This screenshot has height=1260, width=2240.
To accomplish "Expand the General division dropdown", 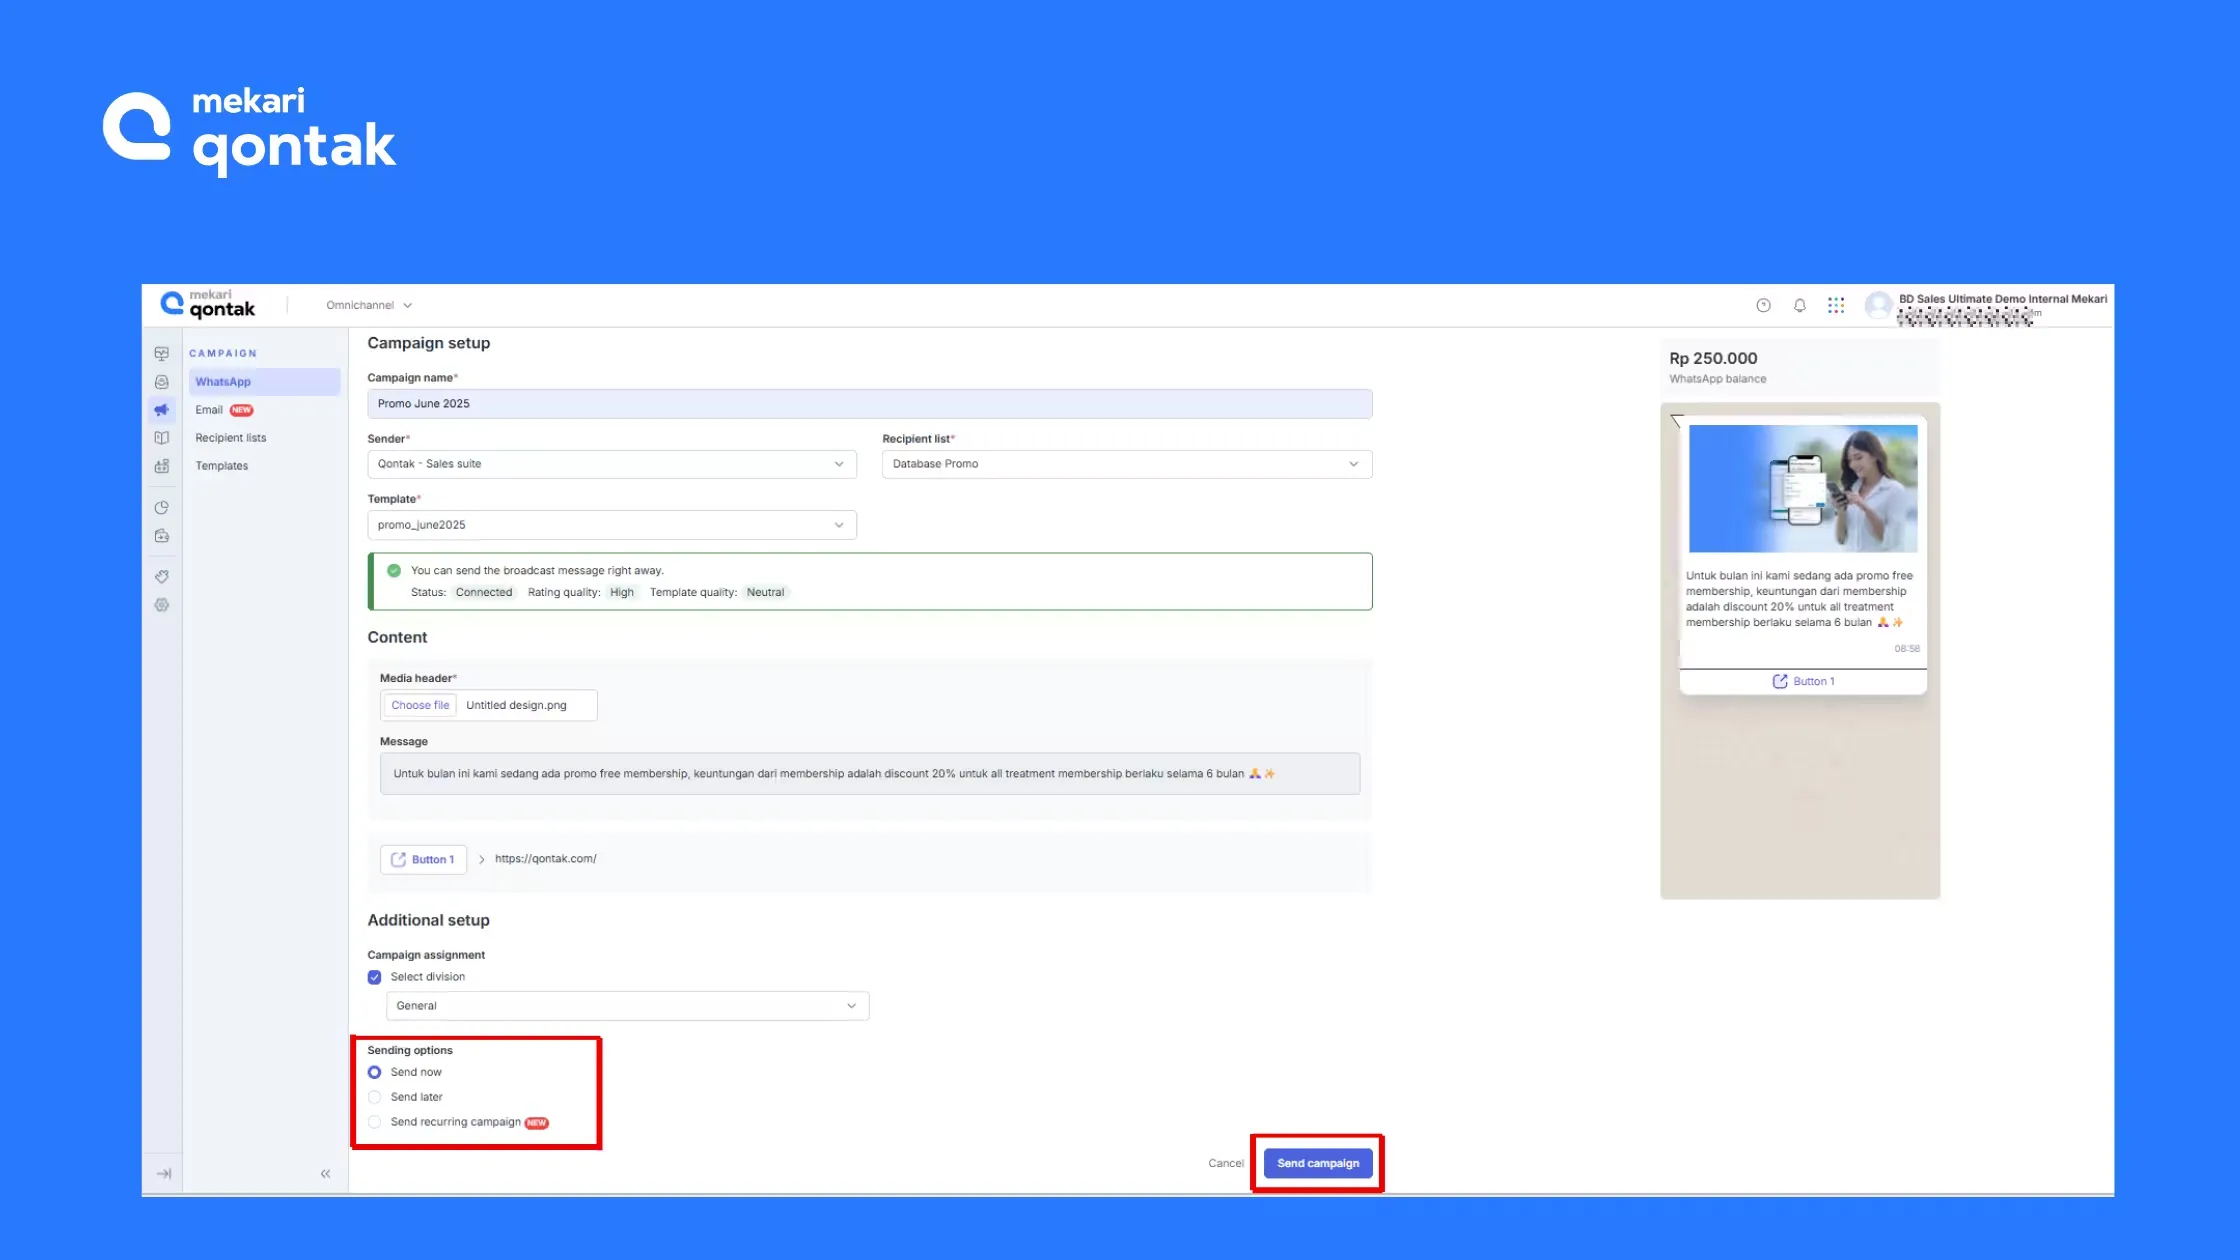I will click(627, 1006).
